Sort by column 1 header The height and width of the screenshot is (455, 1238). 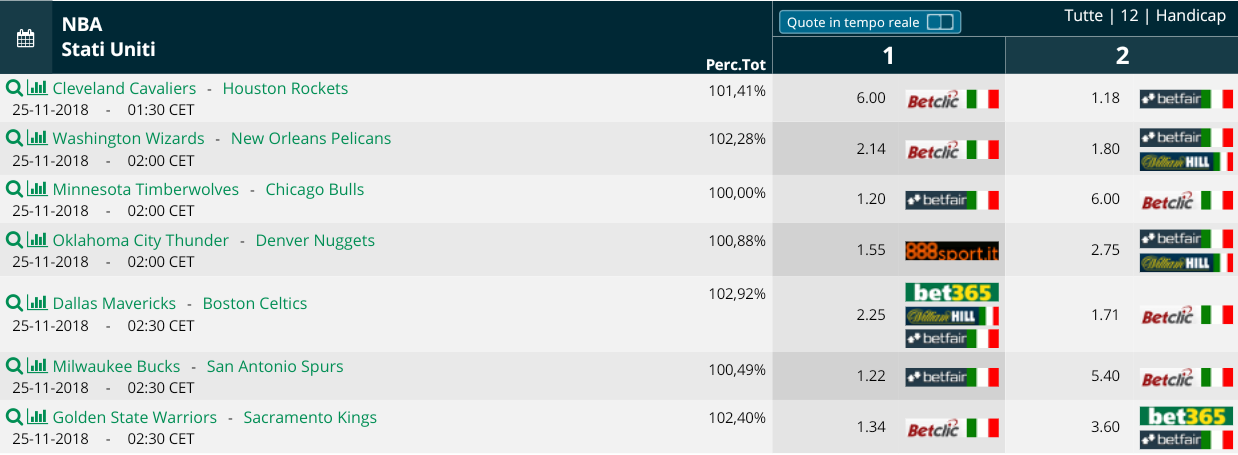(888, 56)
